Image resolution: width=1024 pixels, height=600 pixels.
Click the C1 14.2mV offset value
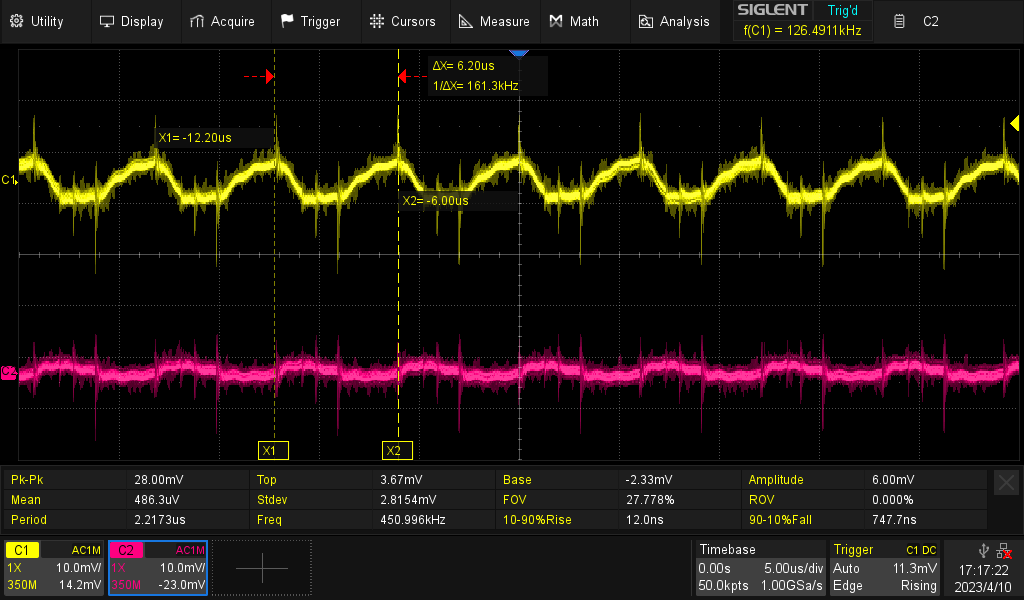coord(80,585)
